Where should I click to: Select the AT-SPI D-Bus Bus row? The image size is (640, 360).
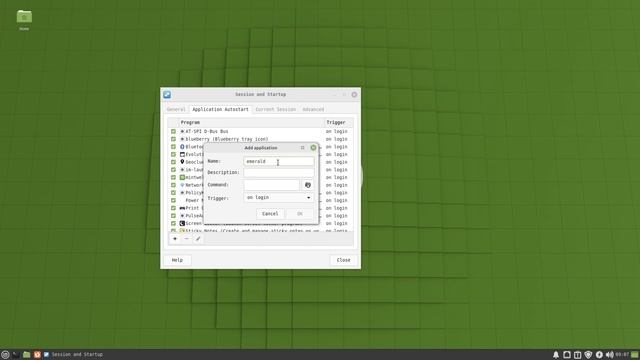(260, 131)
